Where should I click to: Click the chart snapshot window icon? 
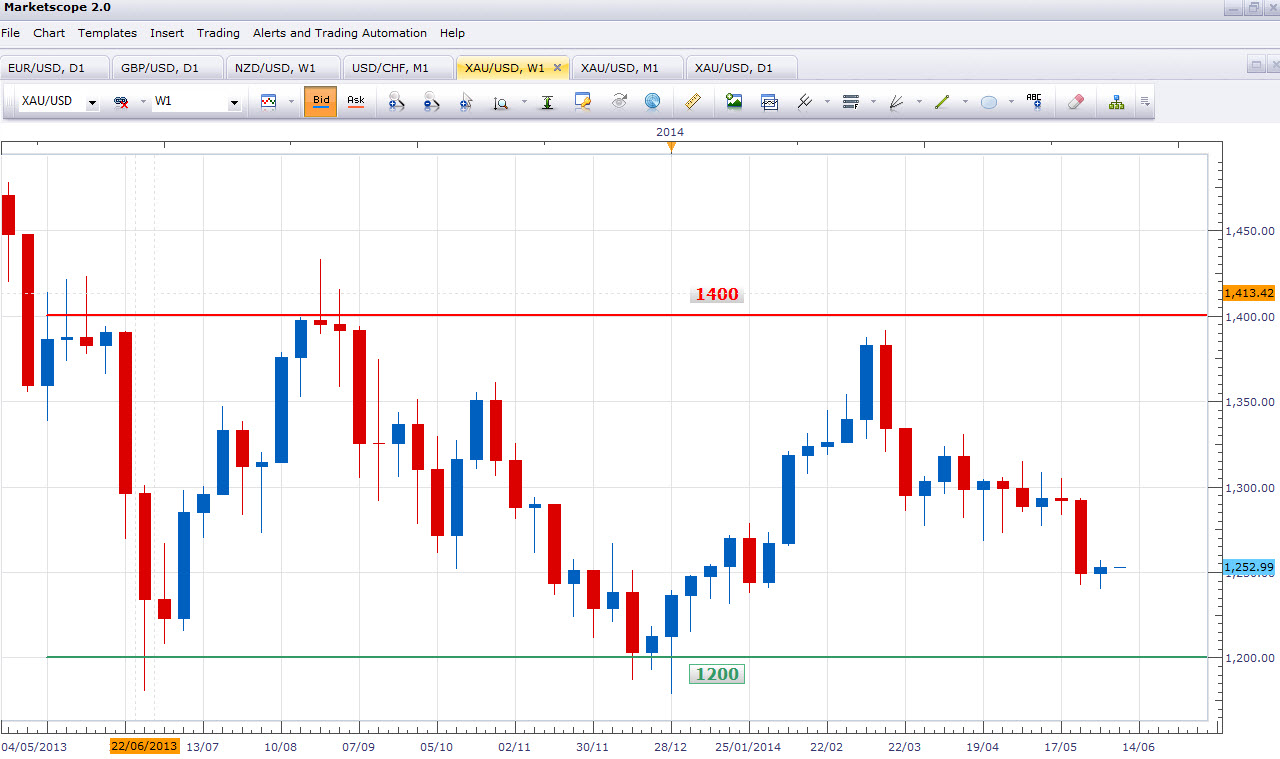769,102
